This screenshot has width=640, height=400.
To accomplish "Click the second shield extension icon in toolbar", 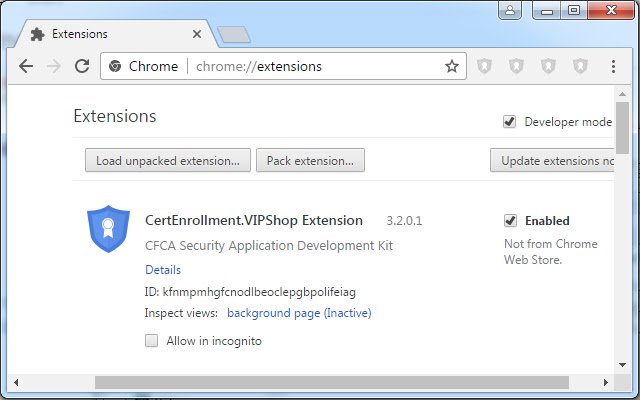I will (516, 66).
